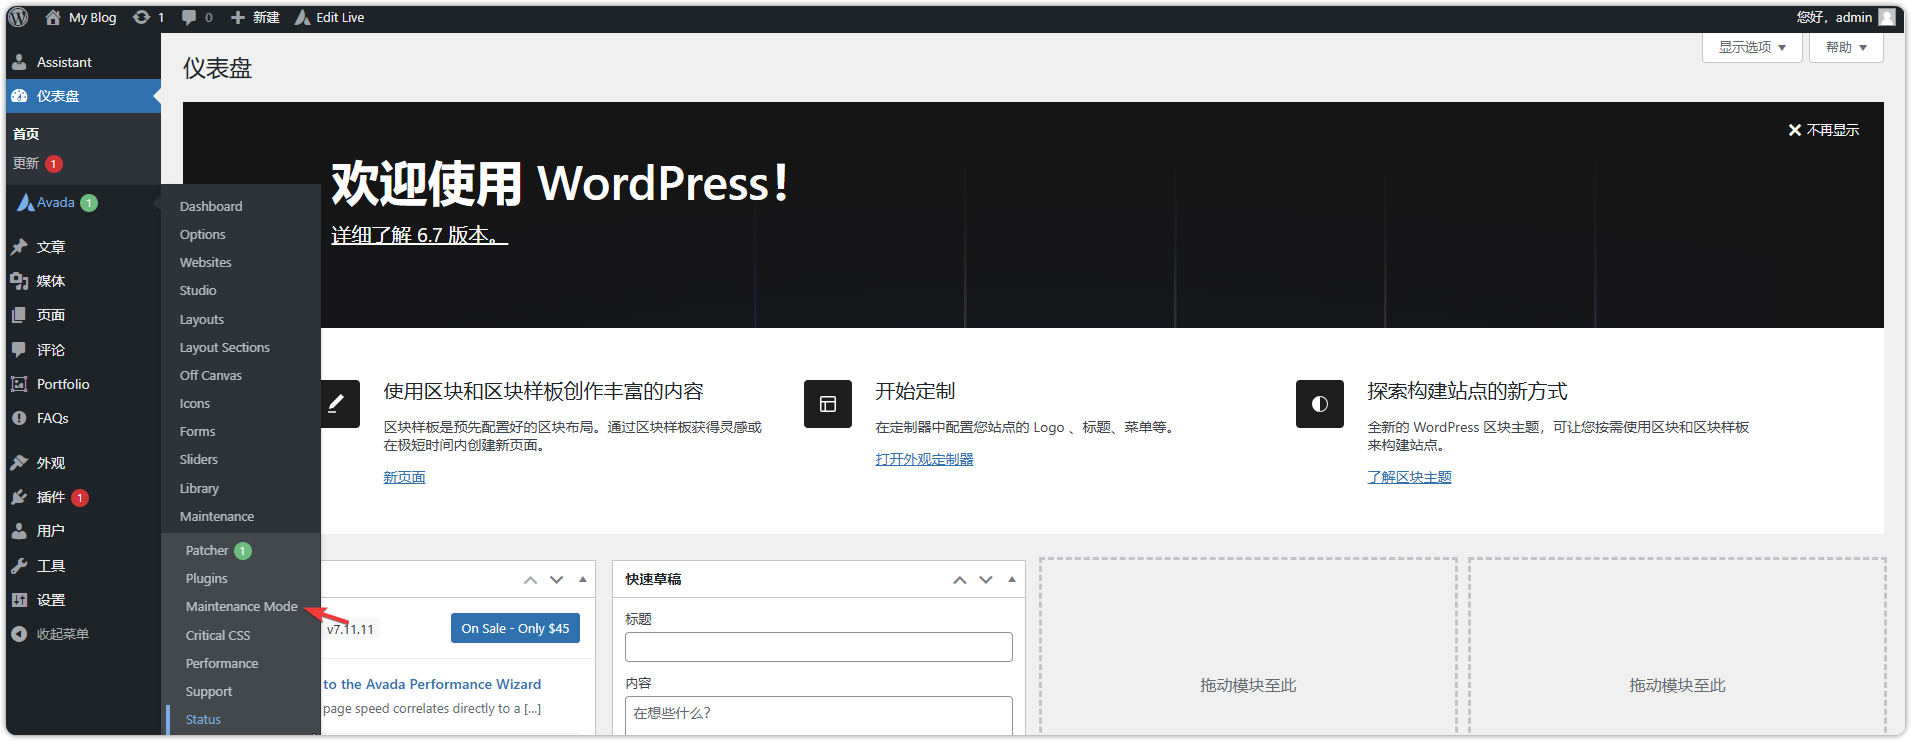This screenshot has height=741, width=1911.
Task: Move 快速草稿 panel up
Action: tap(960, 580)
